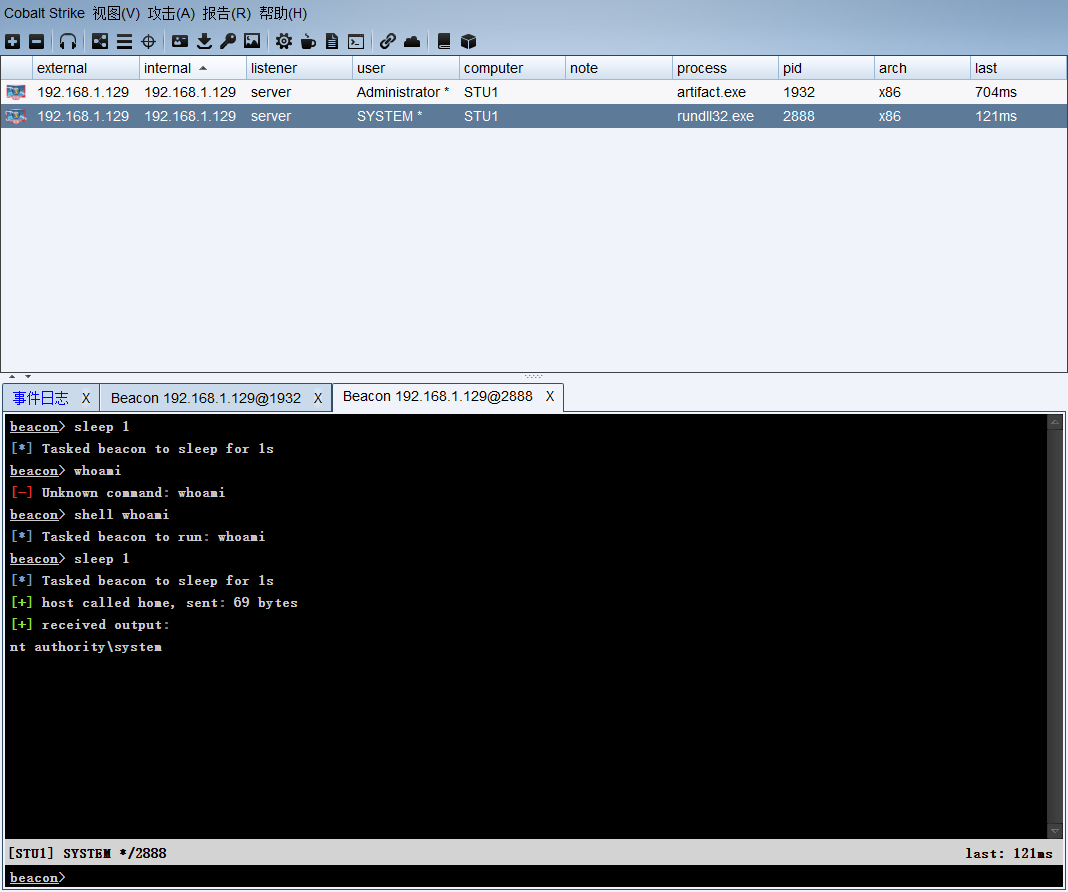Switch to target table view crosshair icon
The image size is (1068, 892).
click(148, 42)
